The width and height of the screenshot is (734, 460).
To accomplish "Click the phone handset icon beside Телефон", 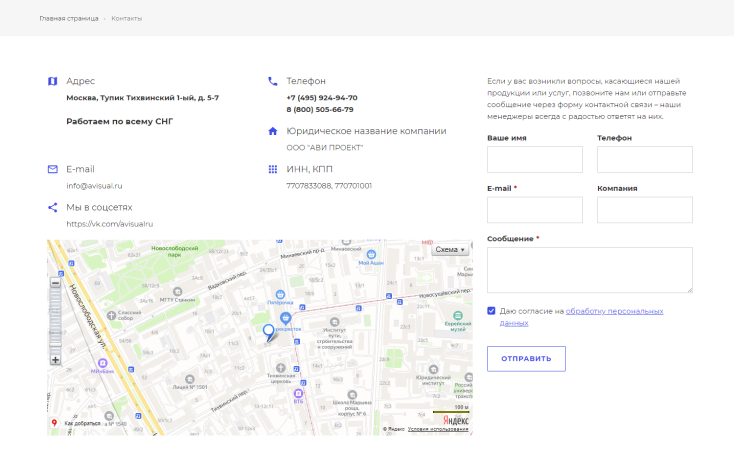I will click(272, 81).
